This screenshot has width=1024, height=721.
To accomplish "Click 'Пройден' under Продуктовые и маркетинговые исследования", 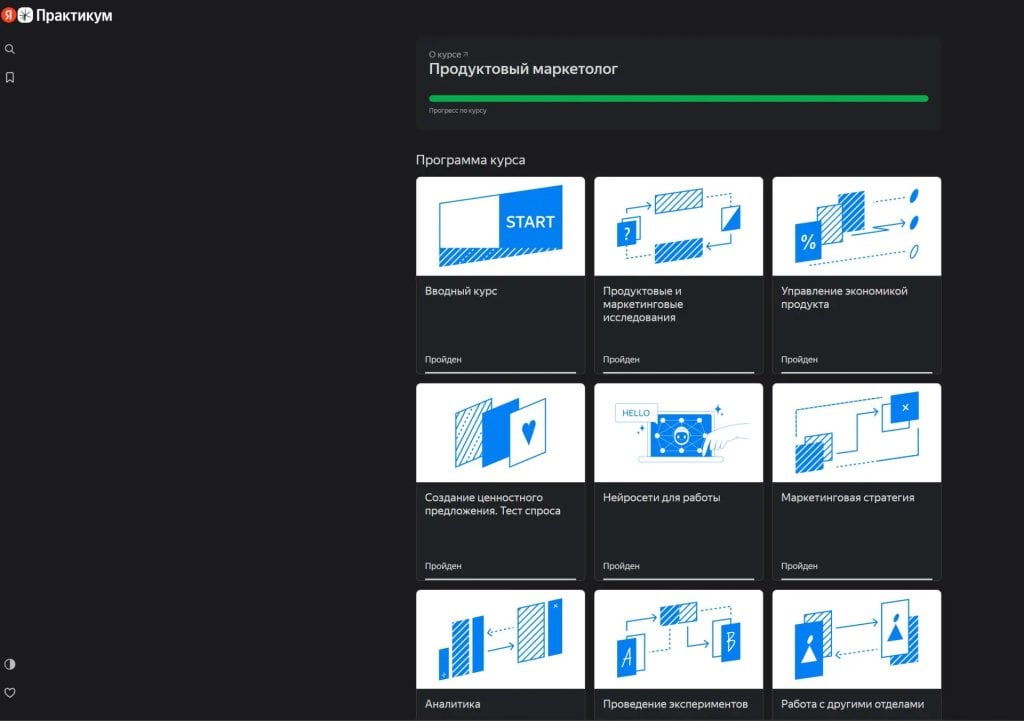I will pyautogui.click(x=621, y=359).
